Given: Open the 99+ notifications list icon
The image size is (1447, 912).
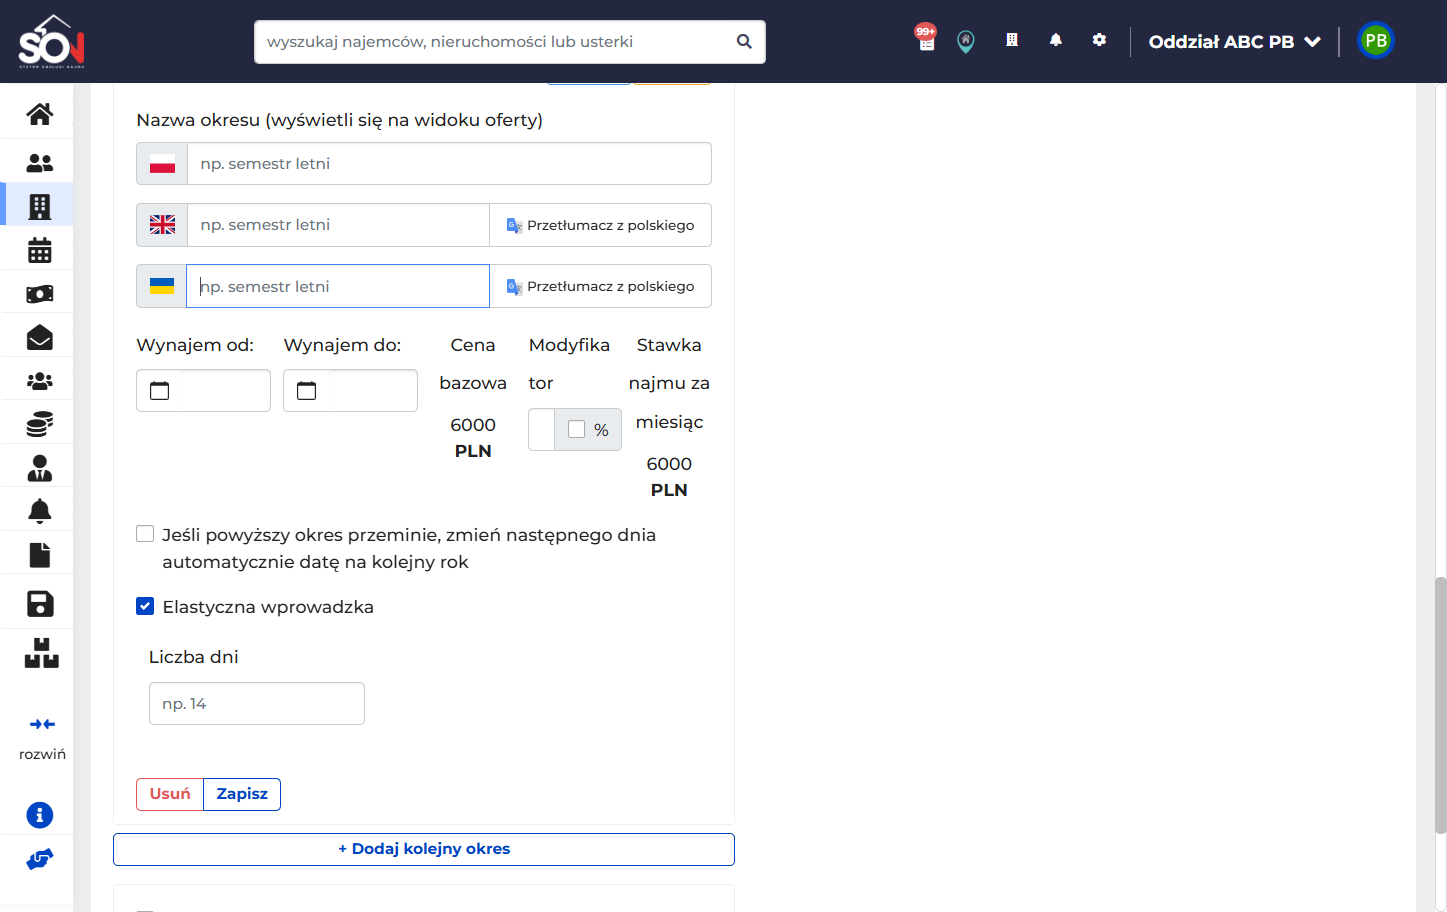Looking at the screenshot, I should click(926, 38).
